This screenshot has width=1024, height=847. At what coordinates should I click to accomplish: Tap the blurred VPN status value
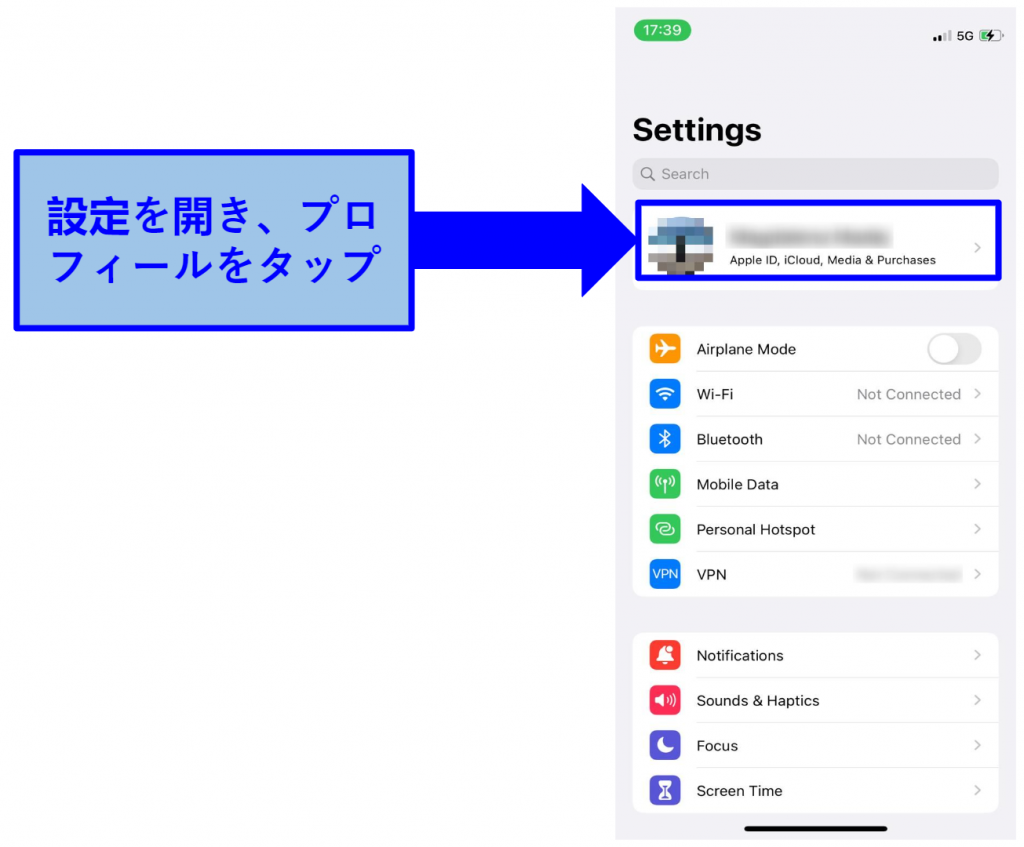pos(908,575)
